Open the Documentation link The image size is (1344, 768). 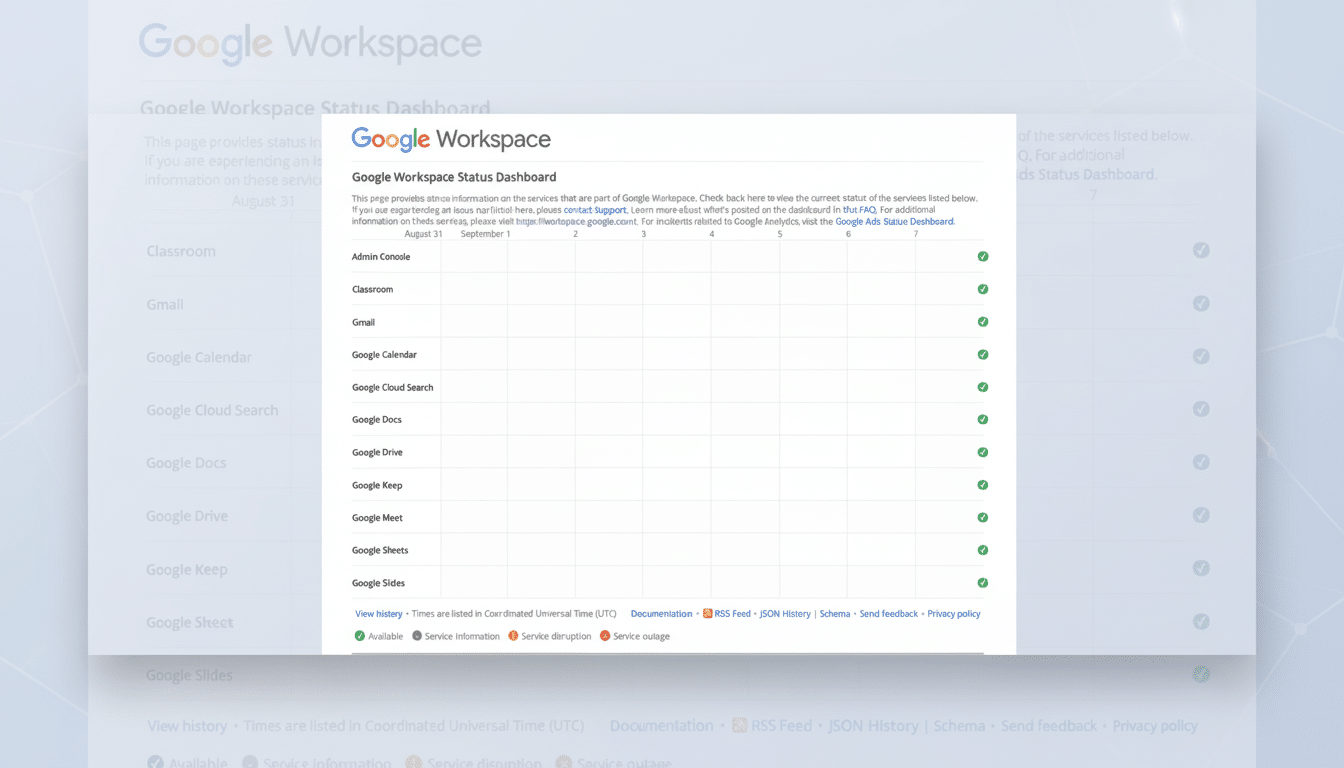tap(661, 613)
